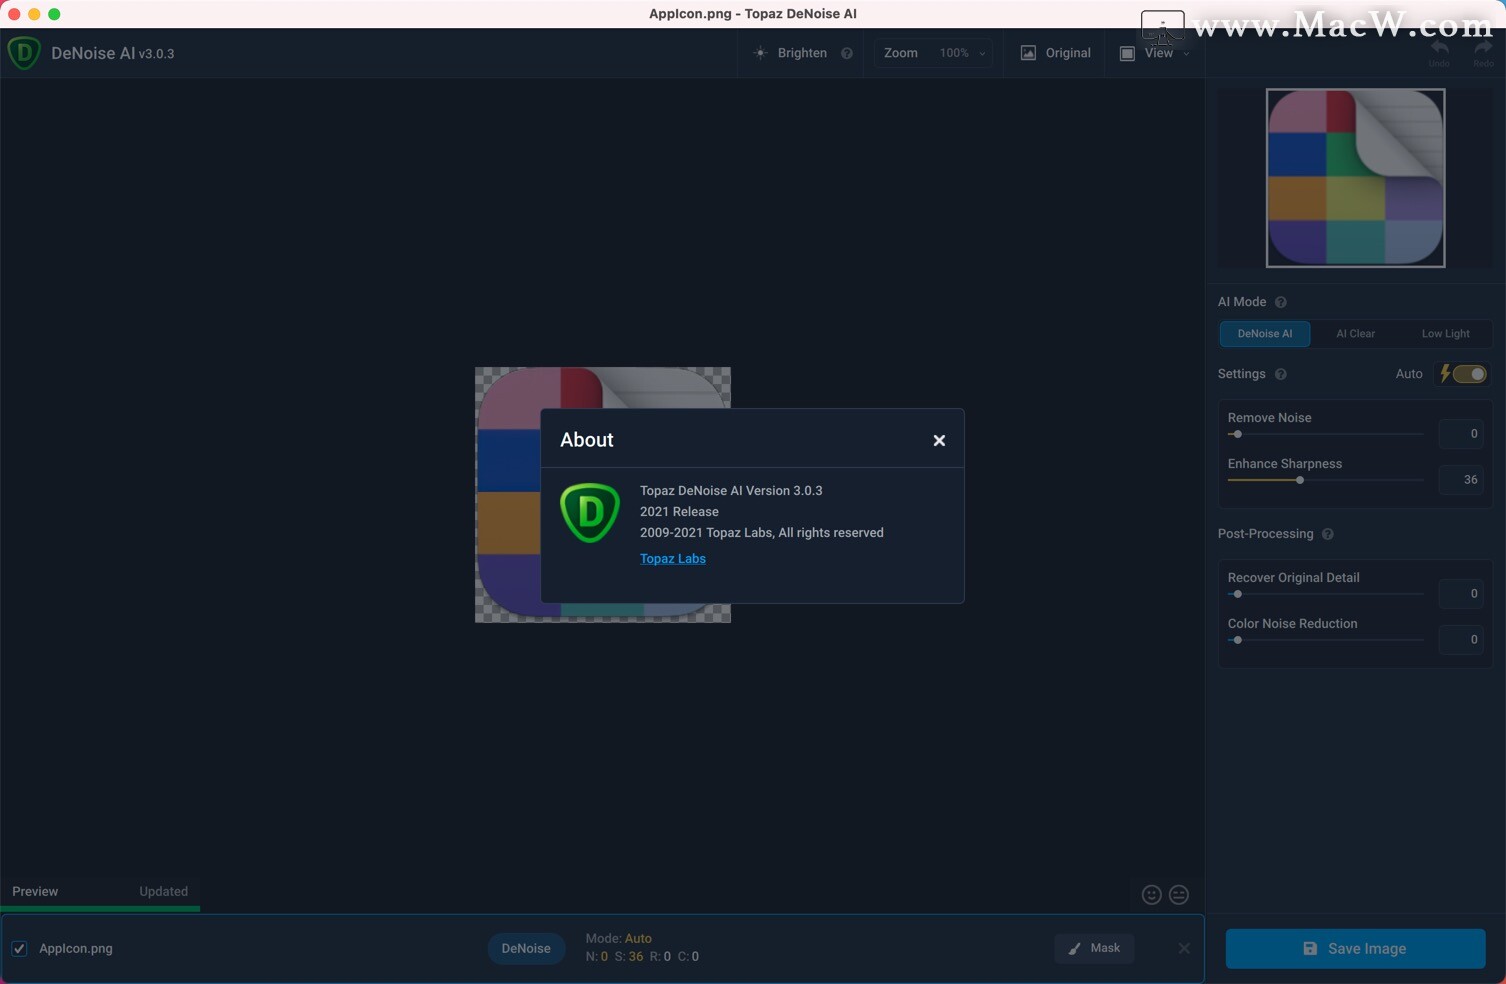Viewport: 1506px width, 984px height.
Task: Click the macOS green fullscreen button
Action: click(x=54, y=14)
